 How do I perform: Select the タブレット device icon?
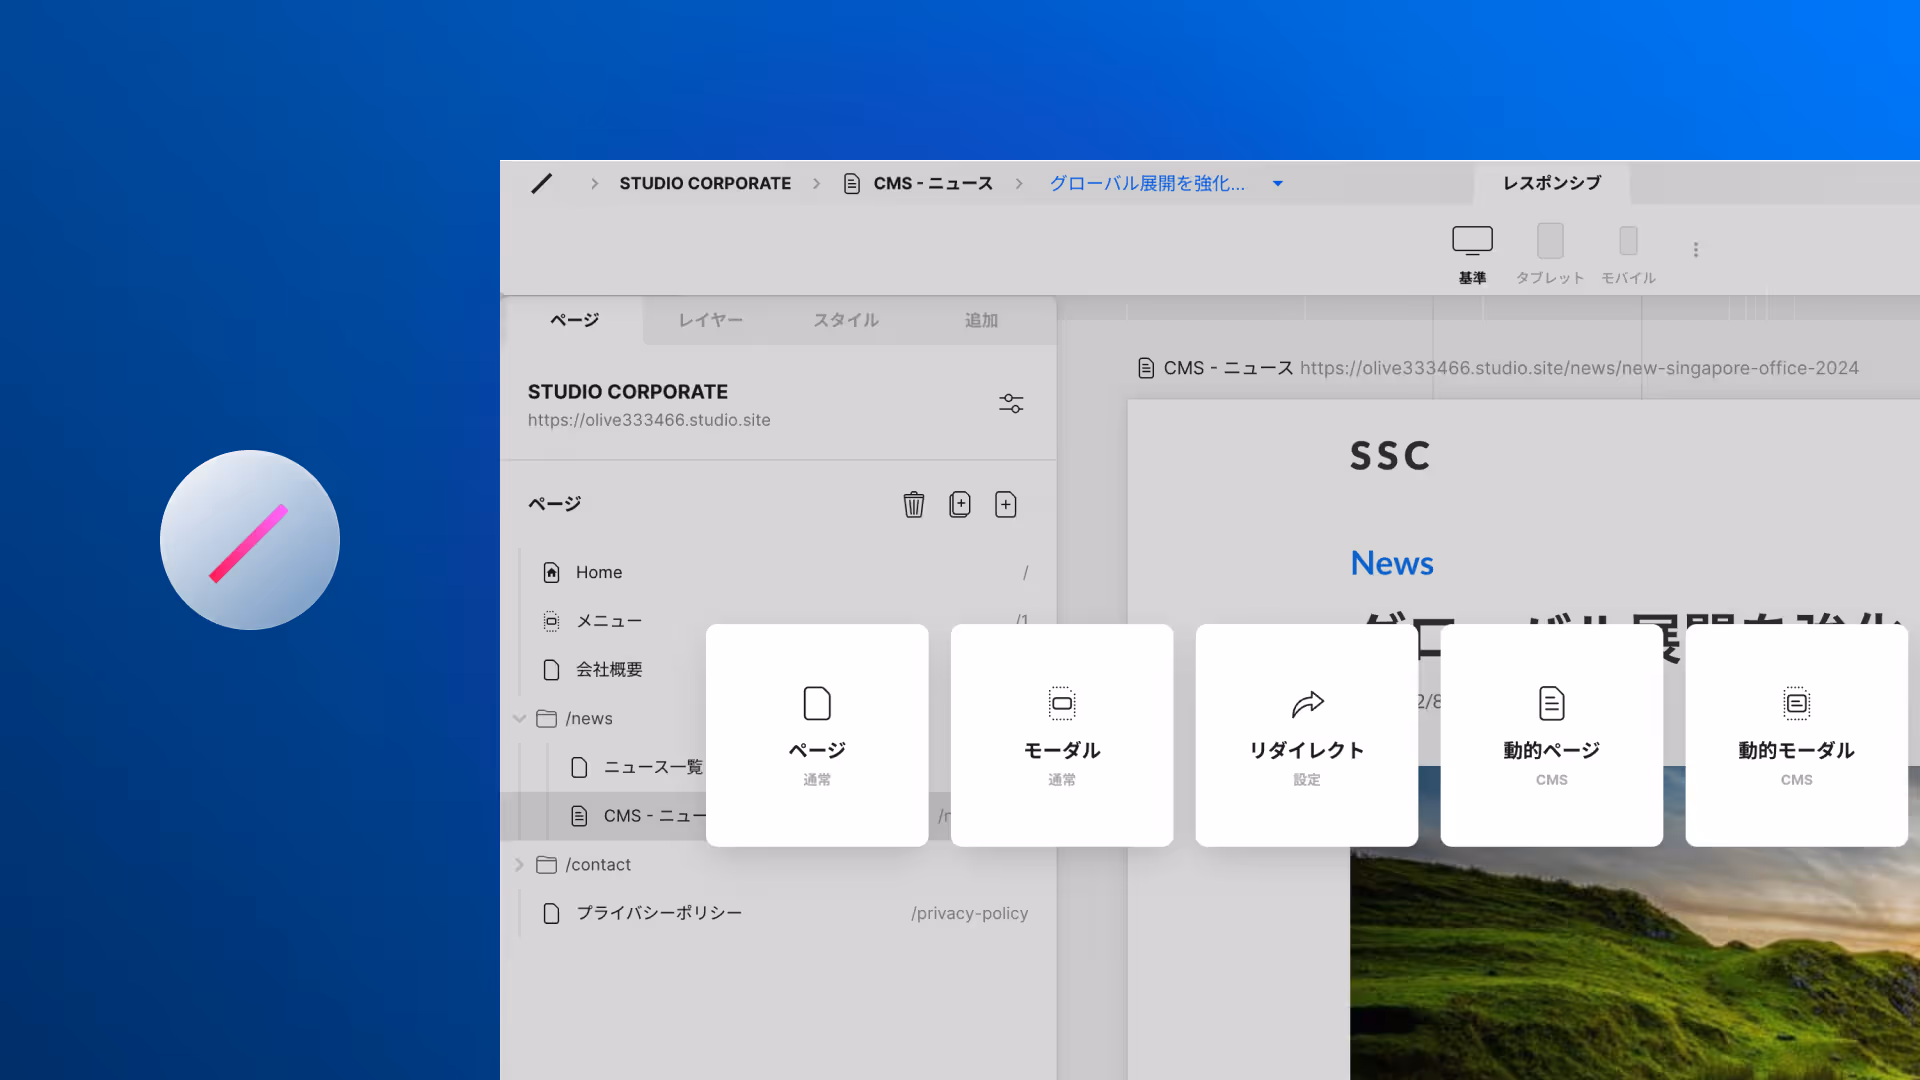(x=1550, y=242)
